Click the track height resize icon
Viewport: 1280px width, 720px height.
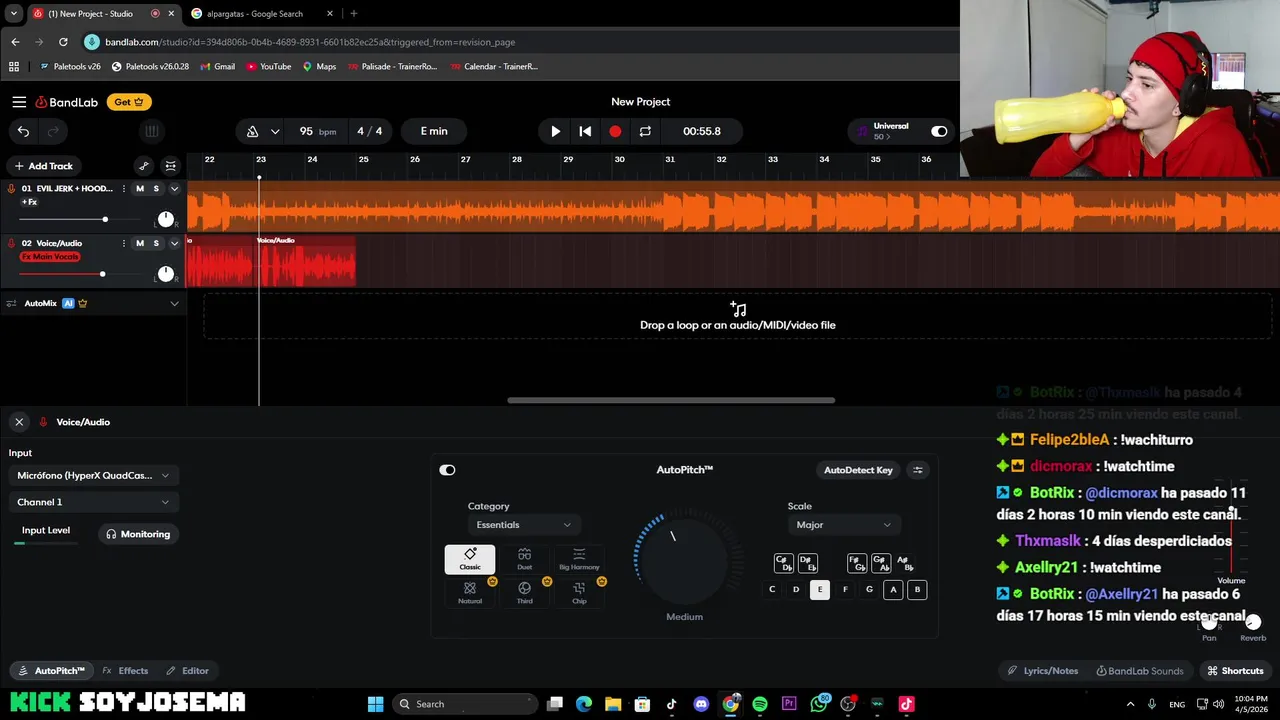coord(170,166)
